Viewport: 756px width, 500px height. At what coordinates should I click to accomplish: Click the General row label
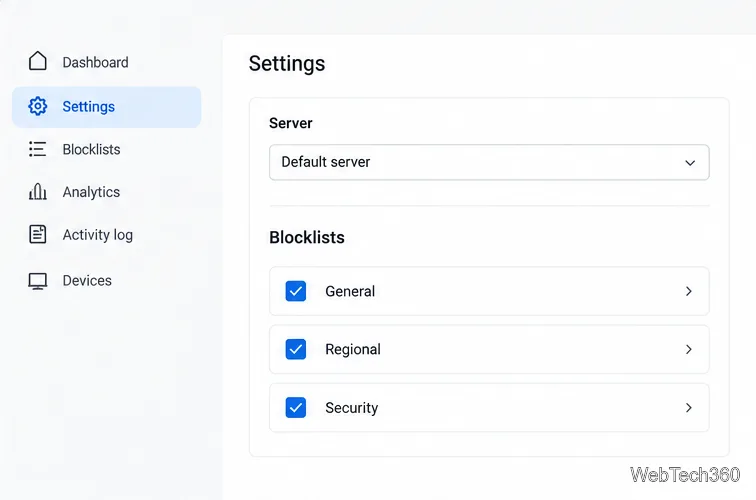350,291
